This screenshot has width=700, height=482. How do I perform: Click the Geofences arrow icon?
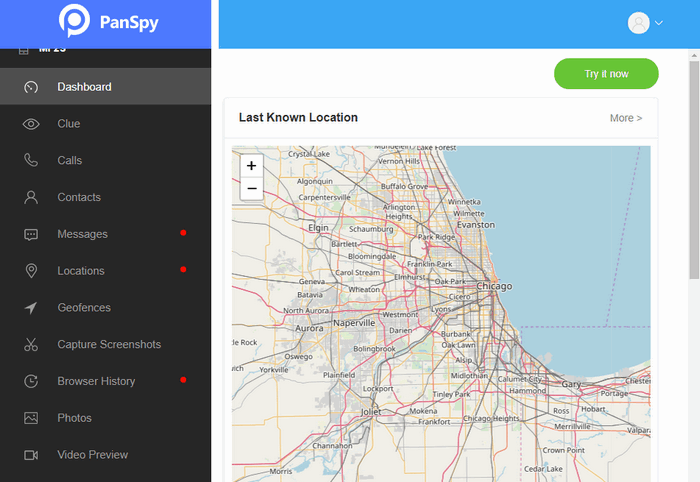[31, 307]
